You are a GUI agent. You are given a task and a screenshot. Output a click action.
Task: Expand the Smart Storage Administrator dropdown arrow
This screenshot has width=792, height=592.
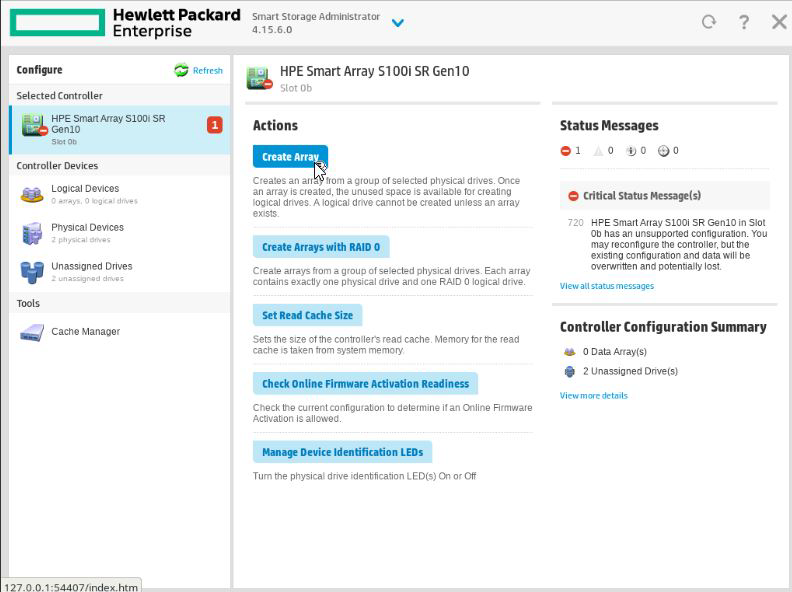point(398,23)
